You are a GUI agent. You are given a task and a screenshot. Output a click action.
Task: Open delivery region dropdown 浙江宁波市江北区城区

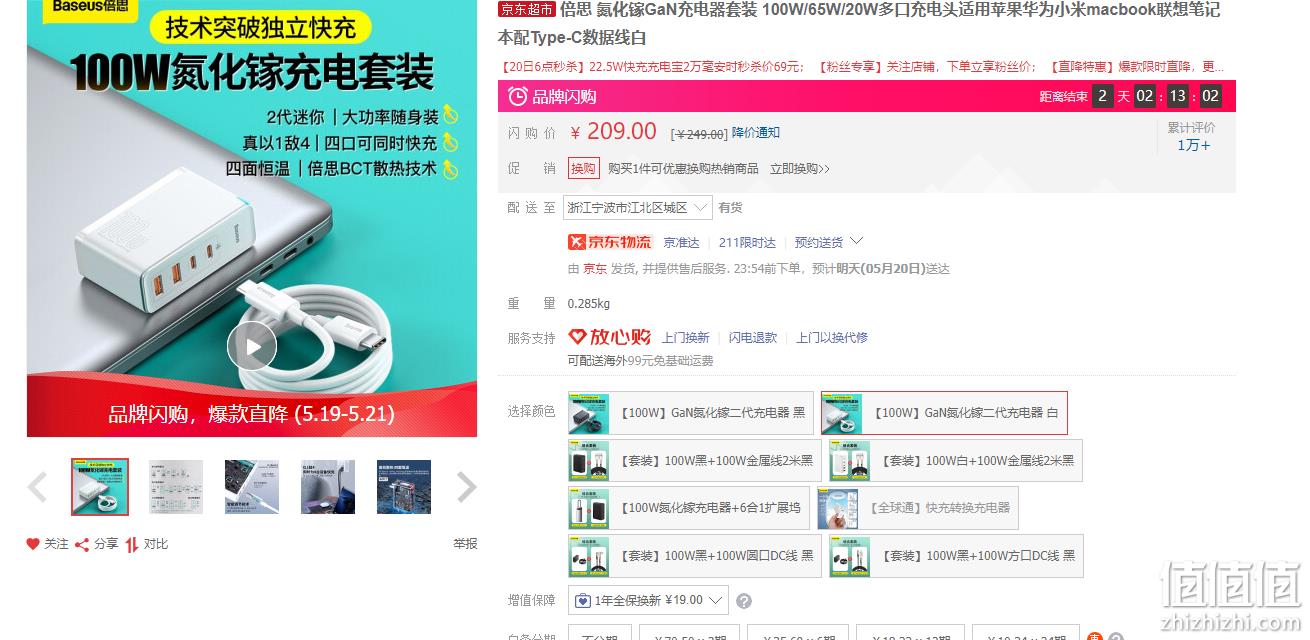pos(638,208)
